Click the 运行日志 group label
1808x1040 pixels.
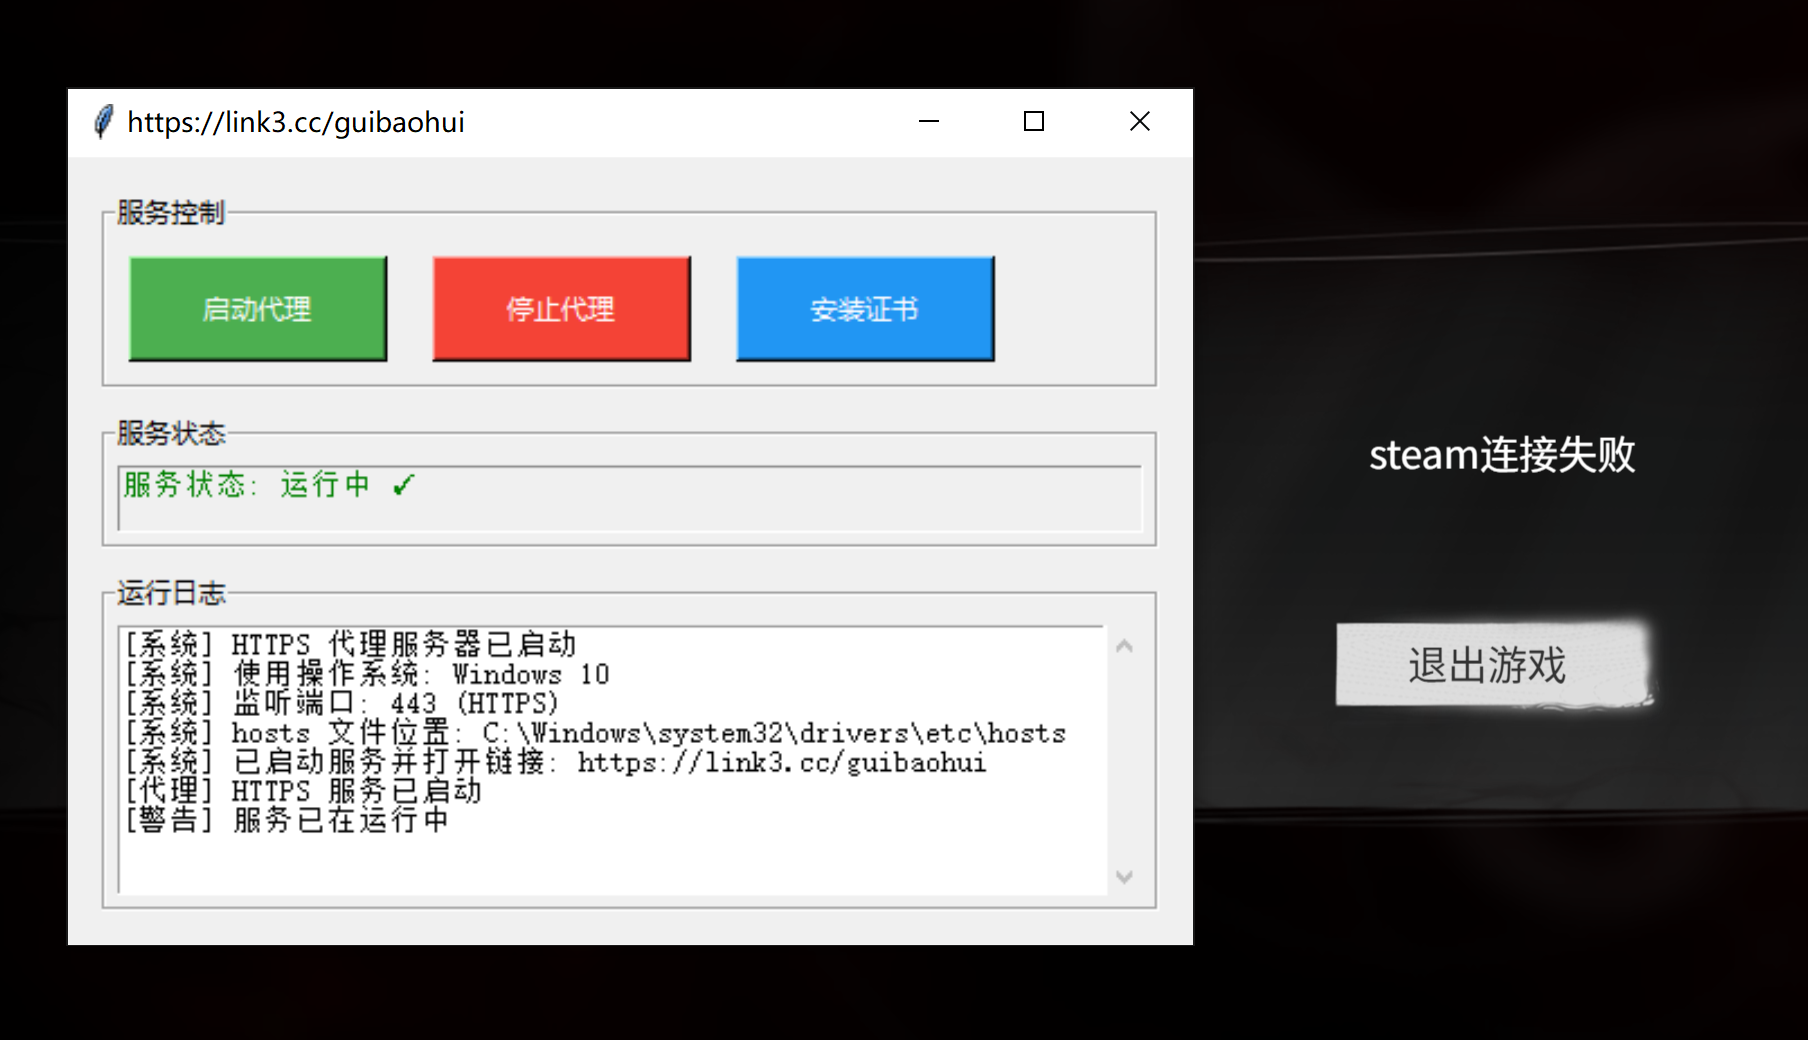pyautogui.click(x=170, y=593)
